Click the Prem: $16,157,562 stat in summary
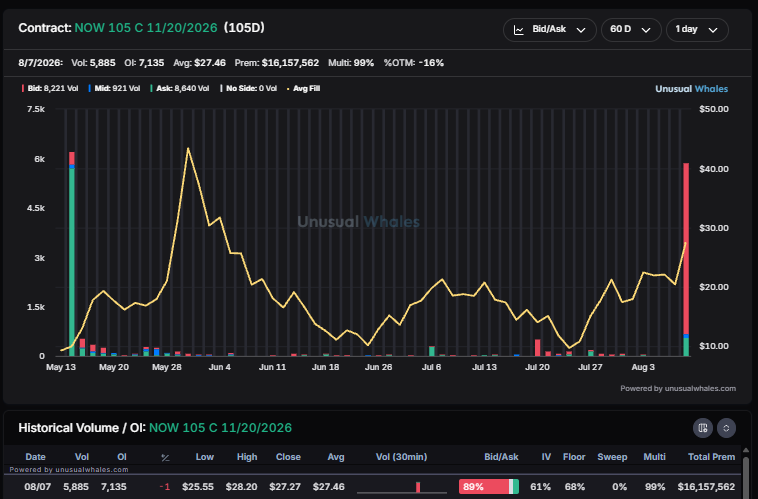 click(x=277, y=63)
